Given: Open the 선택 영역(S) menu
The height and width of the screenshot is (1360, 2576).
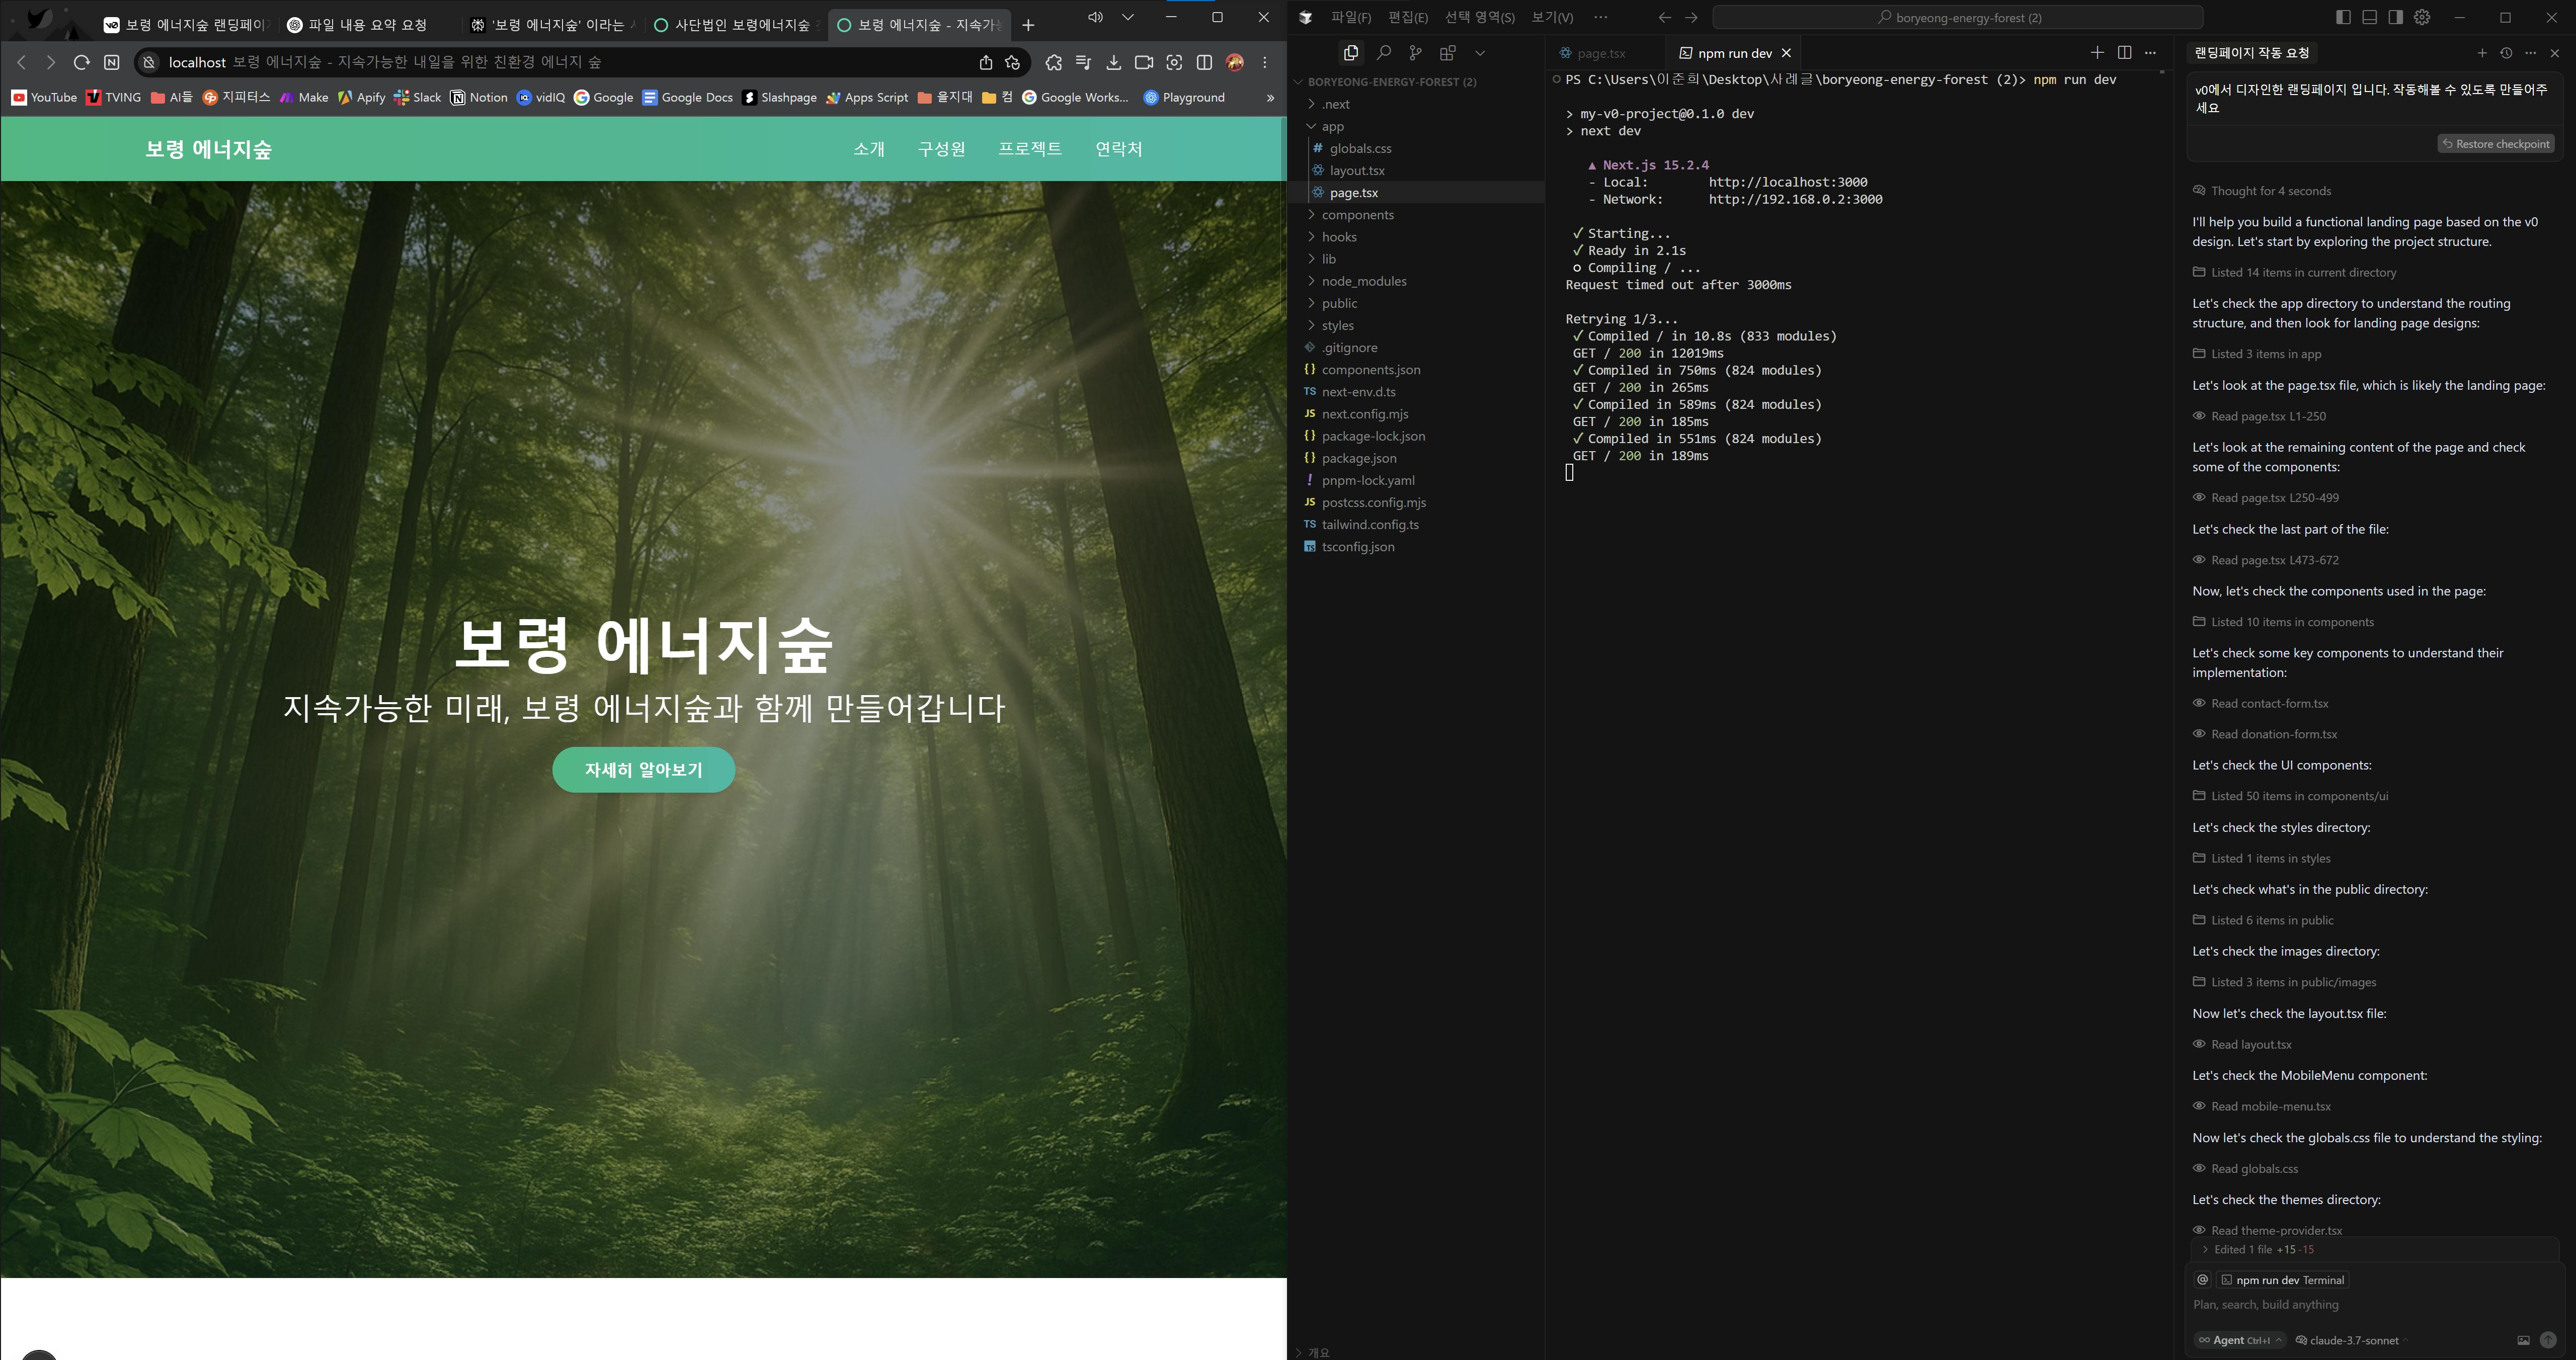Looking at the screenshot, I should click(x=1479, y=17).
